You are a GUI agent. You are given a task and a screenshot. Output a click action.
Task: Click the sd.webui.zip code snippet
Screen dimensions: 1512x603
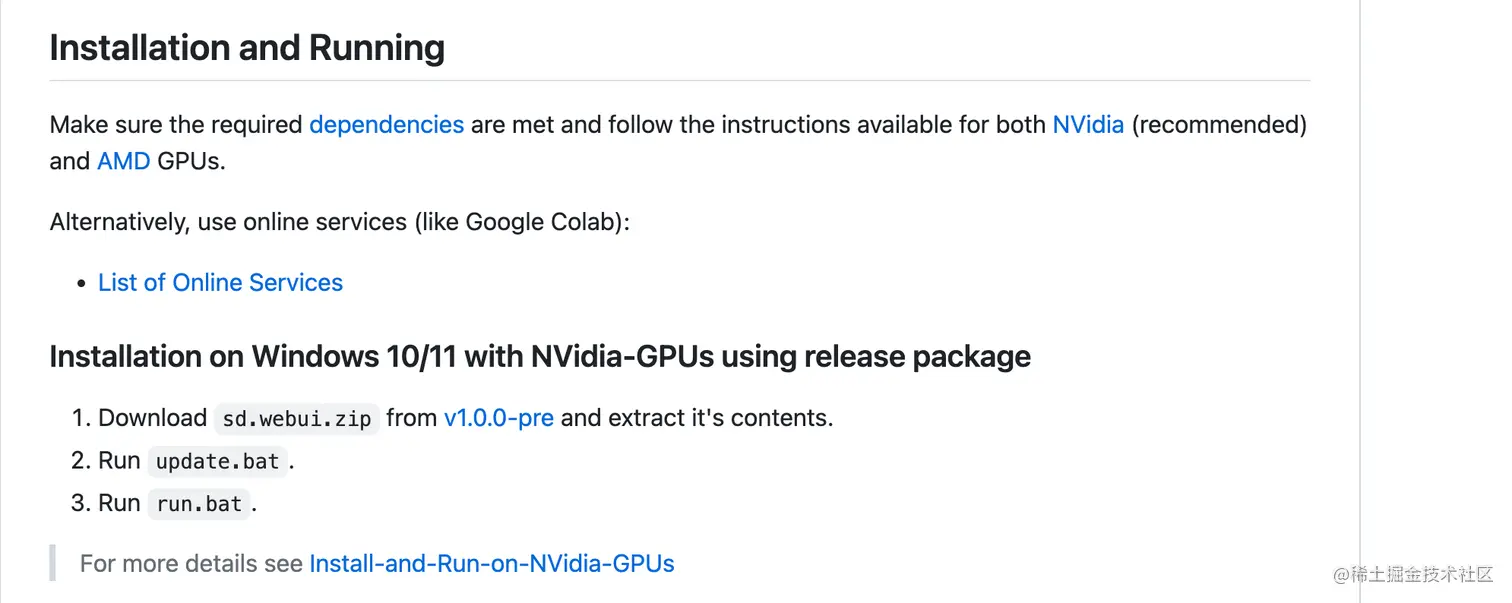pyautogui.click(x=297, y=419)
